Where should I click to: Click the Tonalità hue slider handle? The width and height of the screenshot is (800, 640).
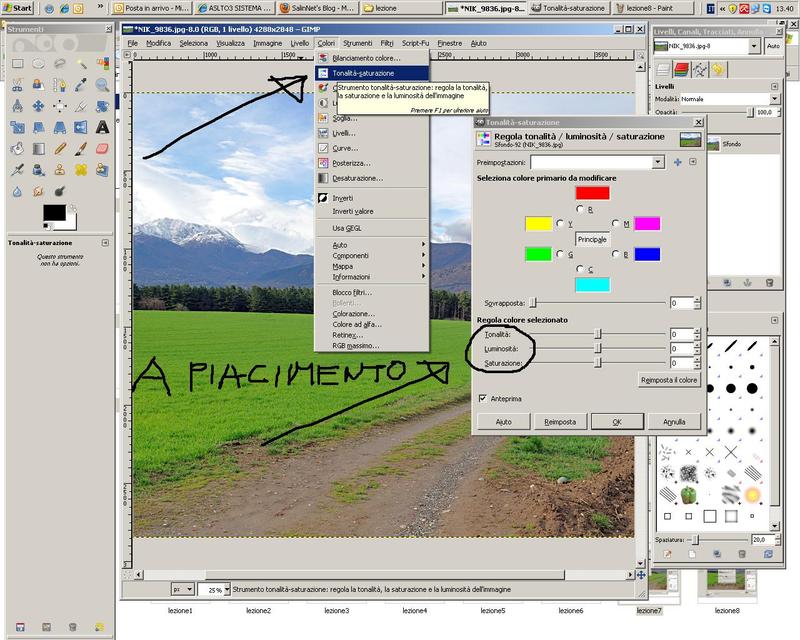(x=598, y=334)
